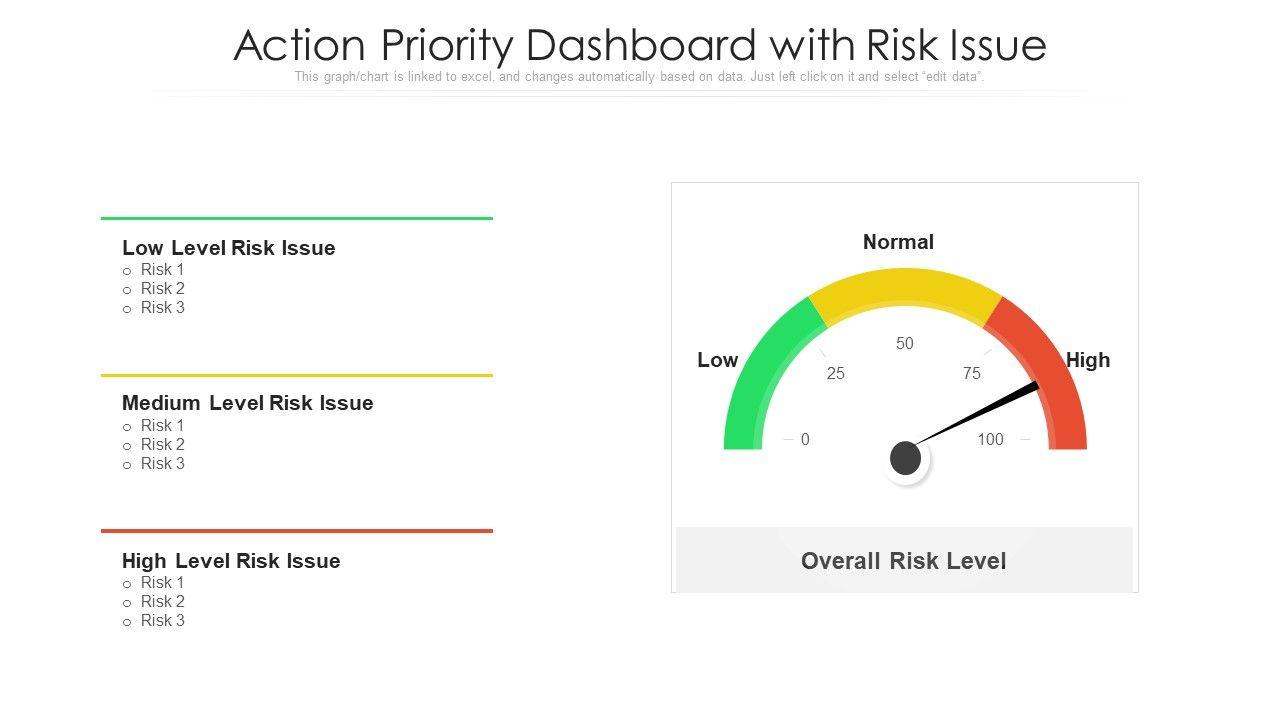Click the bullet circle beside Risk 3 under High Level

(x=127, y=622)
